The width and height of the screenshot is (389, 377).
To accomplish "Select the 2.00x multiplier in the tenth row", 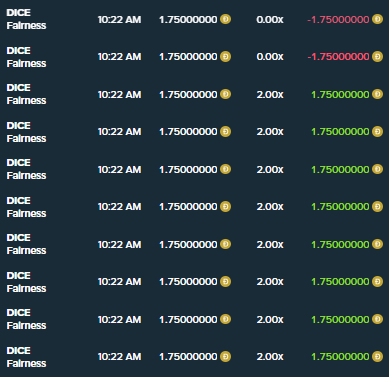I will [x=270, y=357].
